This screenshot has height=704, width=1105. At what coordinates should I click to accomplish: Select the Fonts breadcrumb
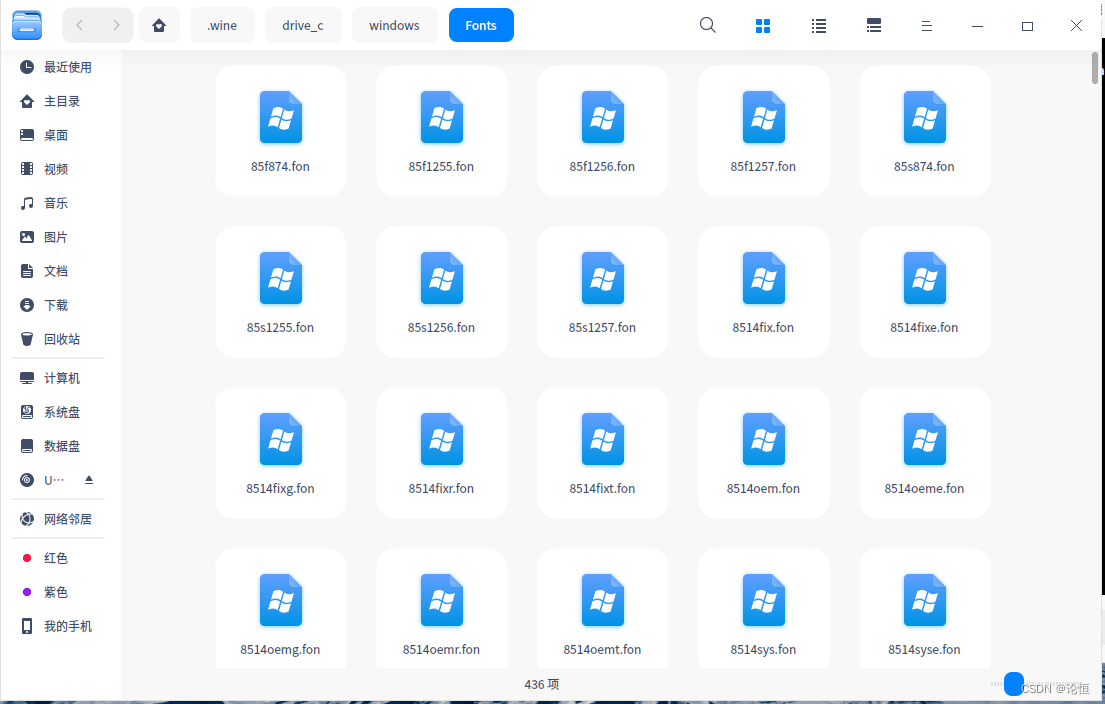[481, 25]
